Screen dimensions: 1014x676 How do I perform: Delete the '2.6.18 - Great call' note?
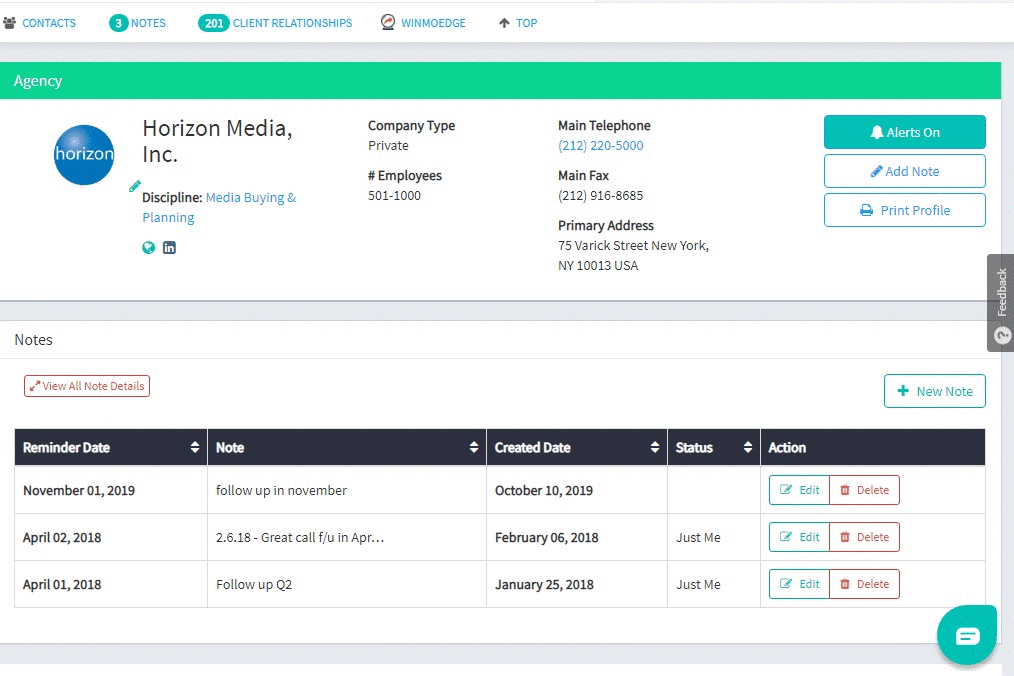(x=865, y=537)
